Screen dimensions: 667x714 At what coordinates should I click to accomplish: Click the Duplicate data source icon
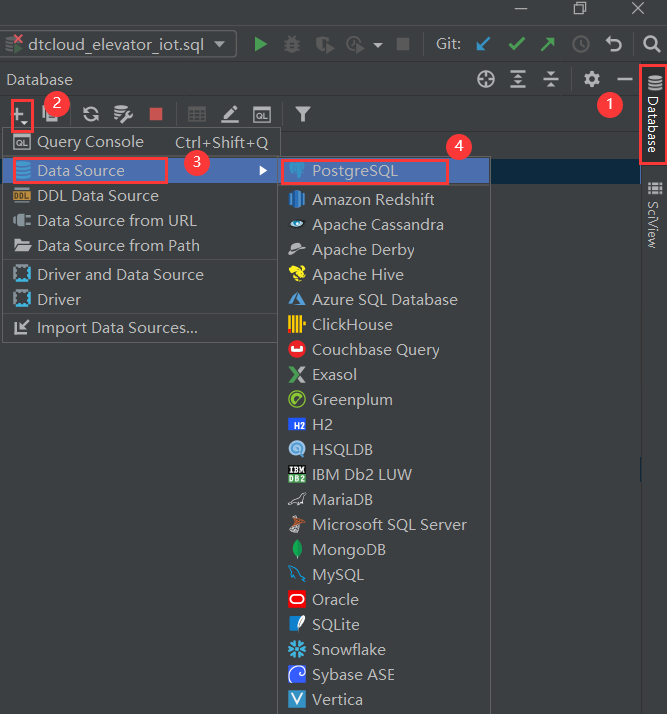click(51, 114)
